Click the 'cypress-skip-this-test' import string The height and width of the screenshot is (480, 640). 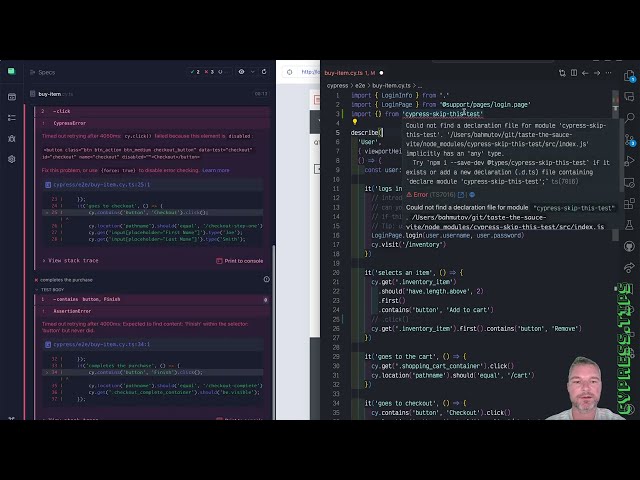[x=442, y=114]
